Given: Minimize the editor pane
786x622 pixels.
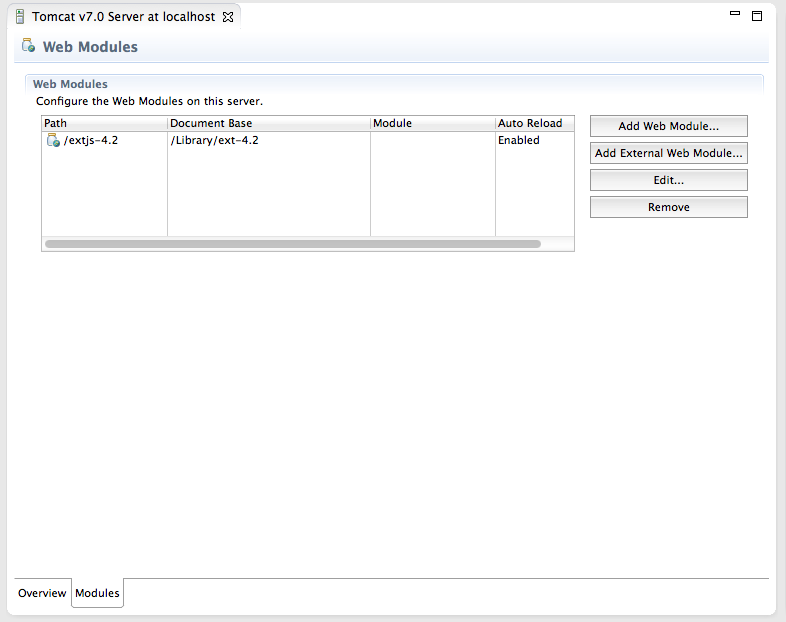Looking at the screenshot, I should pos(735,15).
